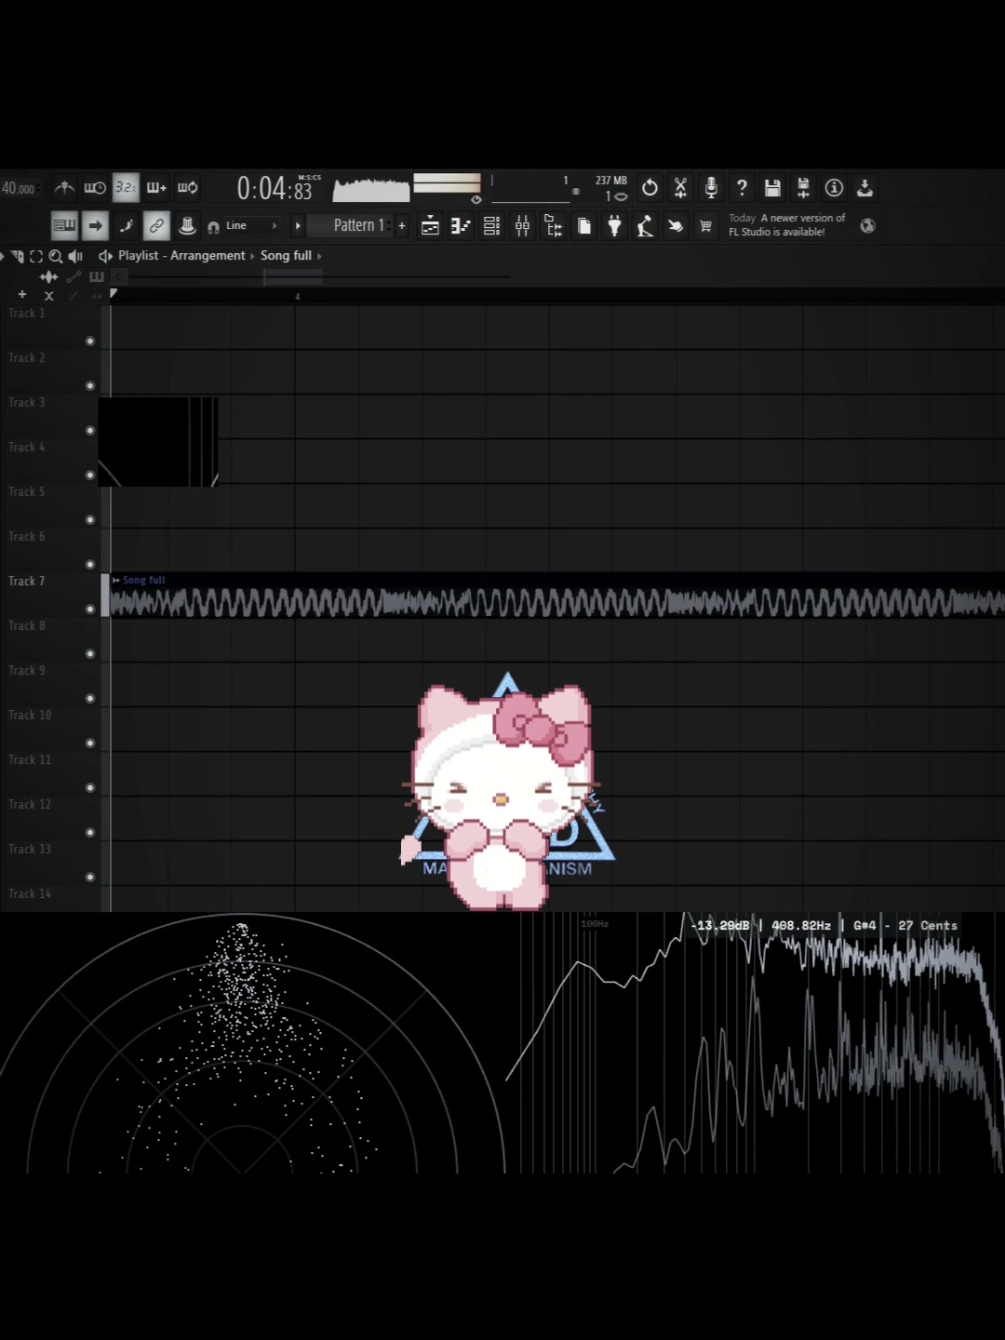1005x1340 pixels.
Task: Expand Playlist - Arrangement menu
Action: coord(181,256)
